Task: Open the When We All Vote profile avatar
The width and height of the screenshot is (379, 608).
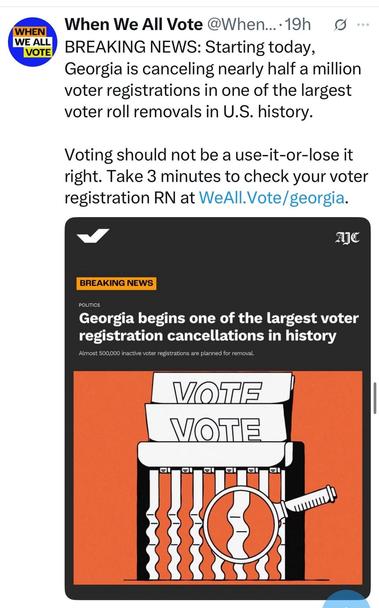Action: tap(33, 41)
